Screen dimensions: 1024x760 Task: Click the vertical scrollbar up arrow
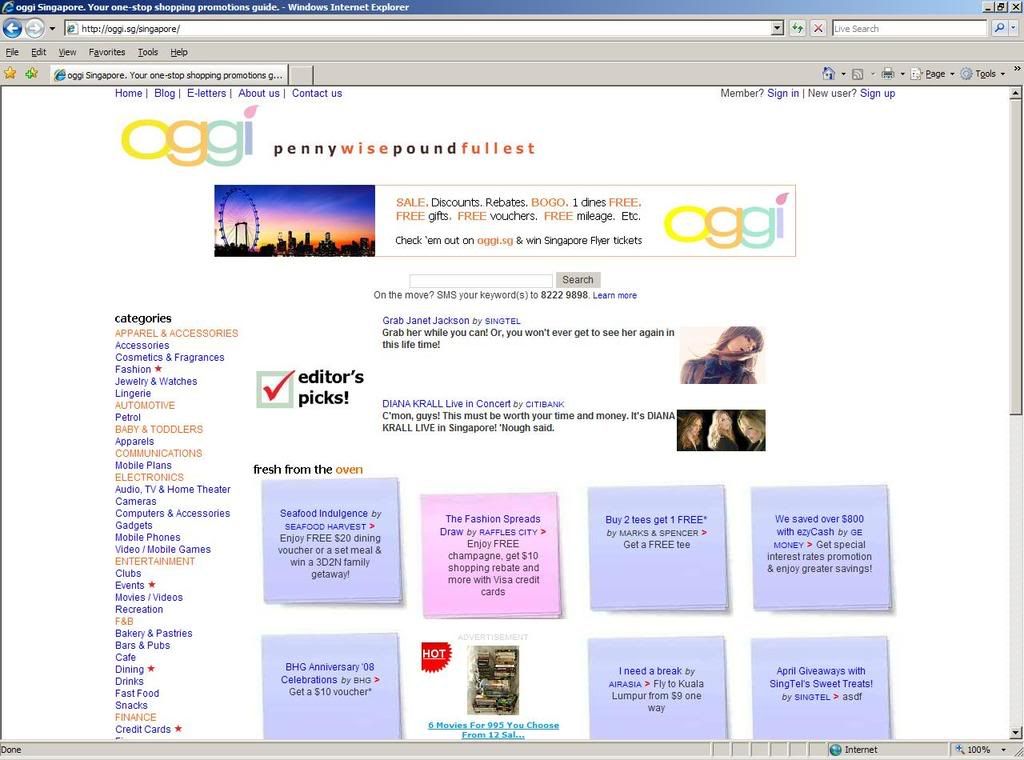pos(1016,93)
